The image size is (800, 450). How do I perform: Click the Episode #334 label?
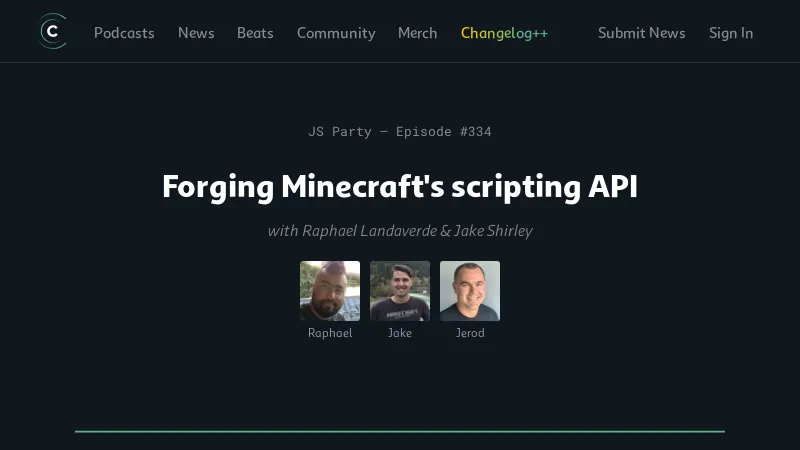pyautogui.click(x=444, y=131)
